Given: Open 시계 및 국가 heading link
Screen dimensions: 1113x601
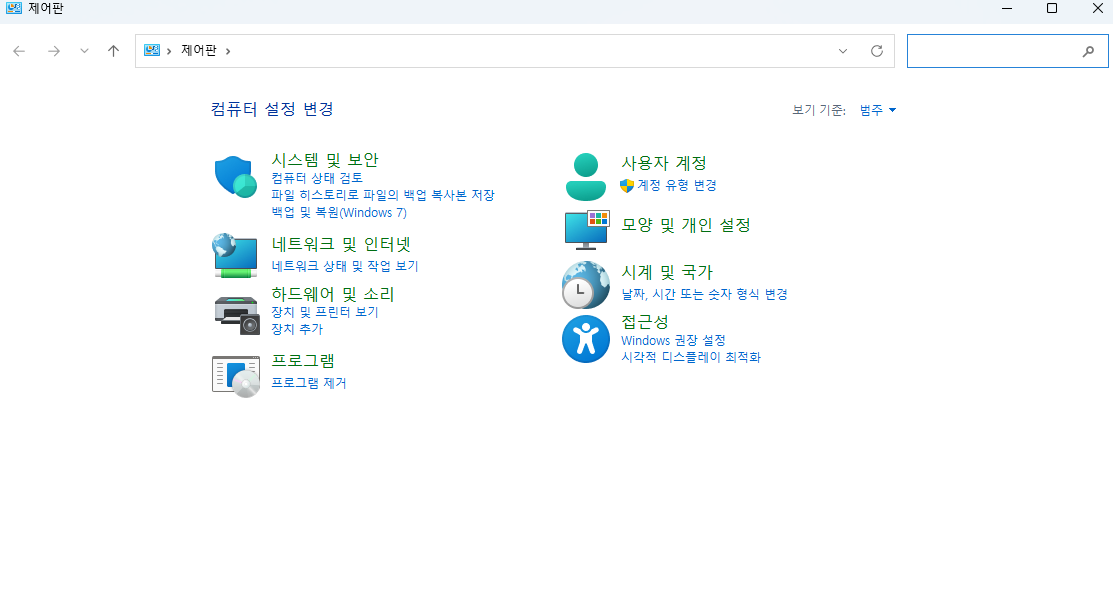Looking at the screenshot, I should [667, 272].
